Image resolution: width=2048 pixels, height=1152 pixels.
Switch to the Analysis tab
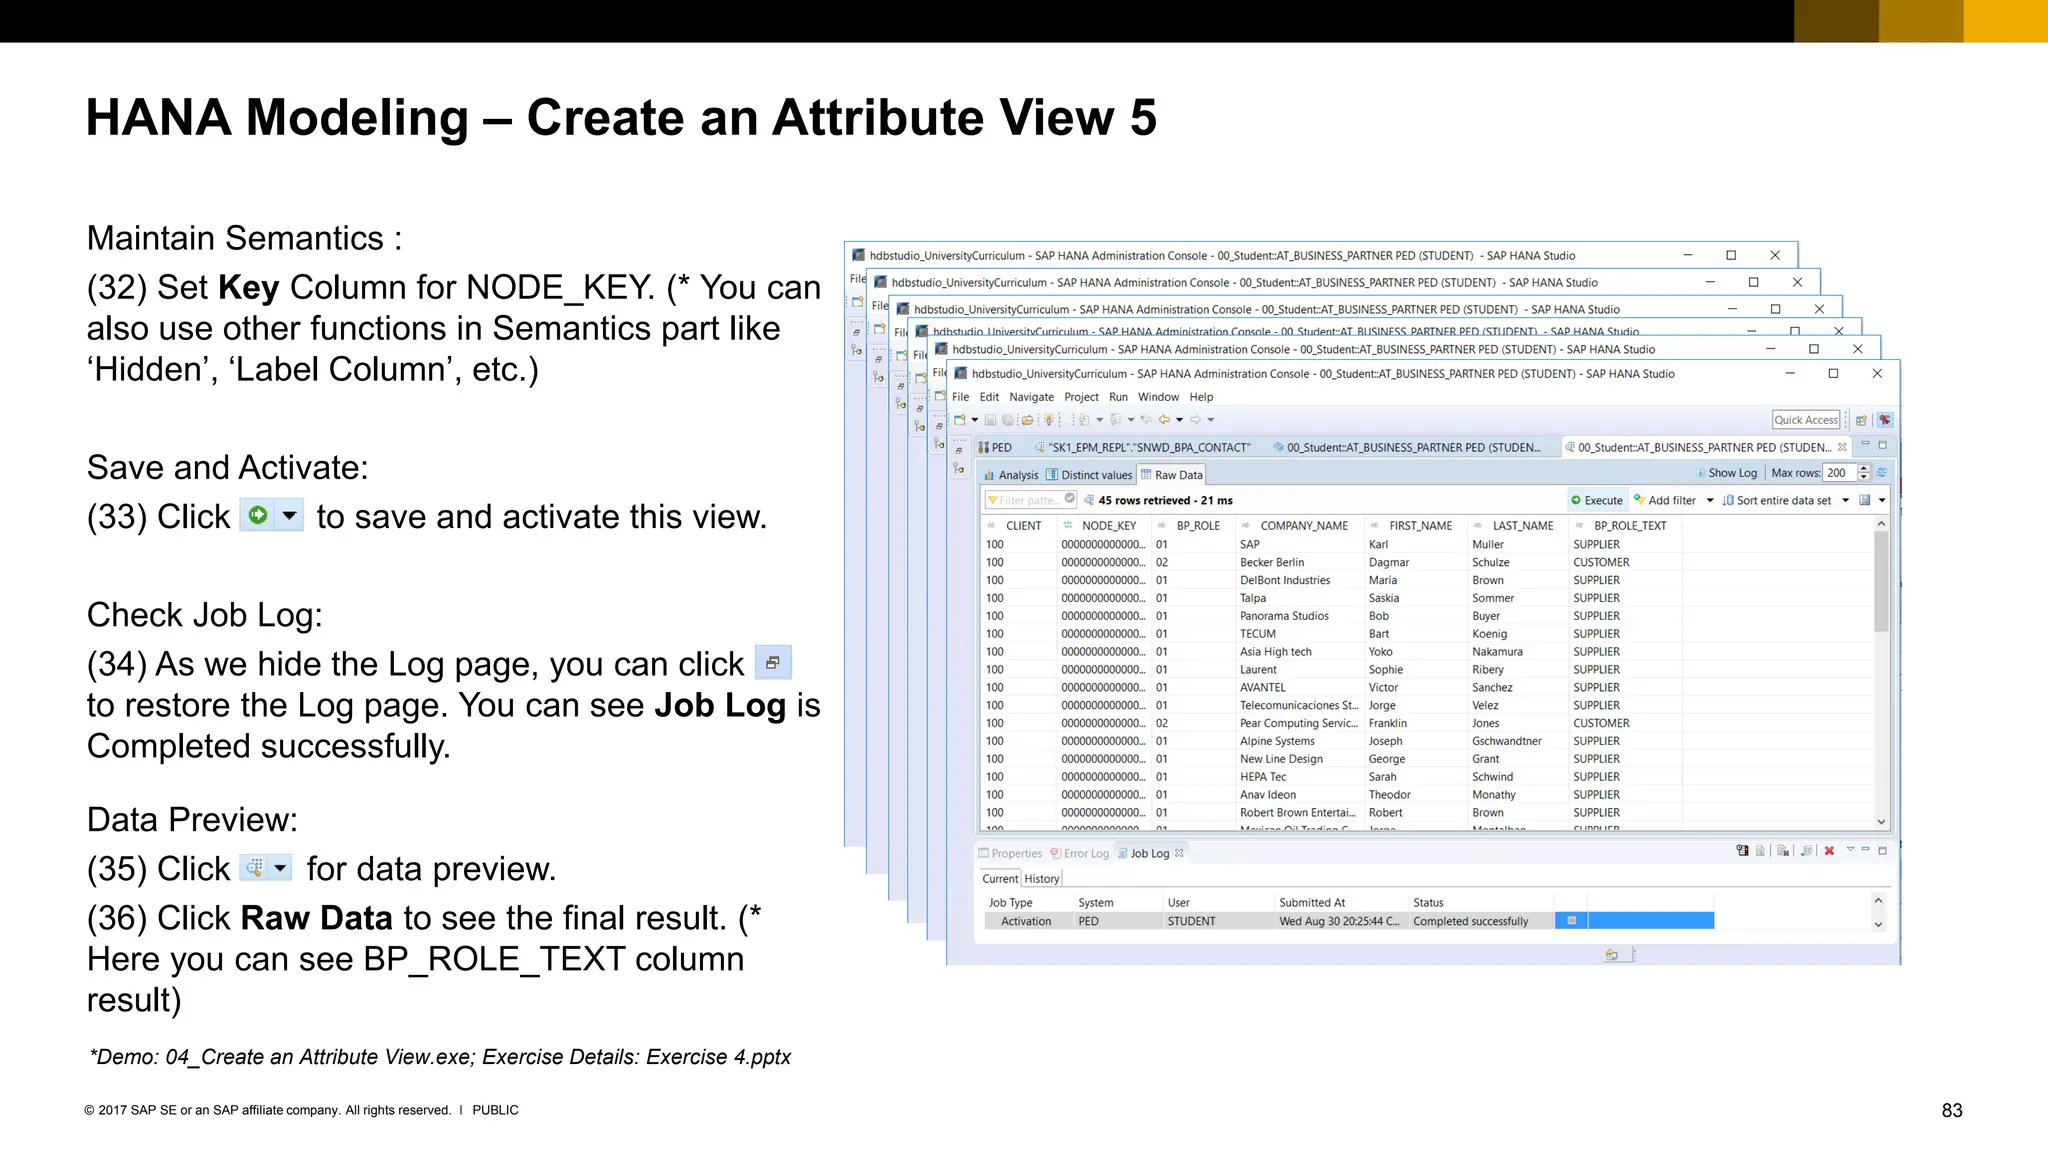pyautogui.click(x=1011, y=475)
